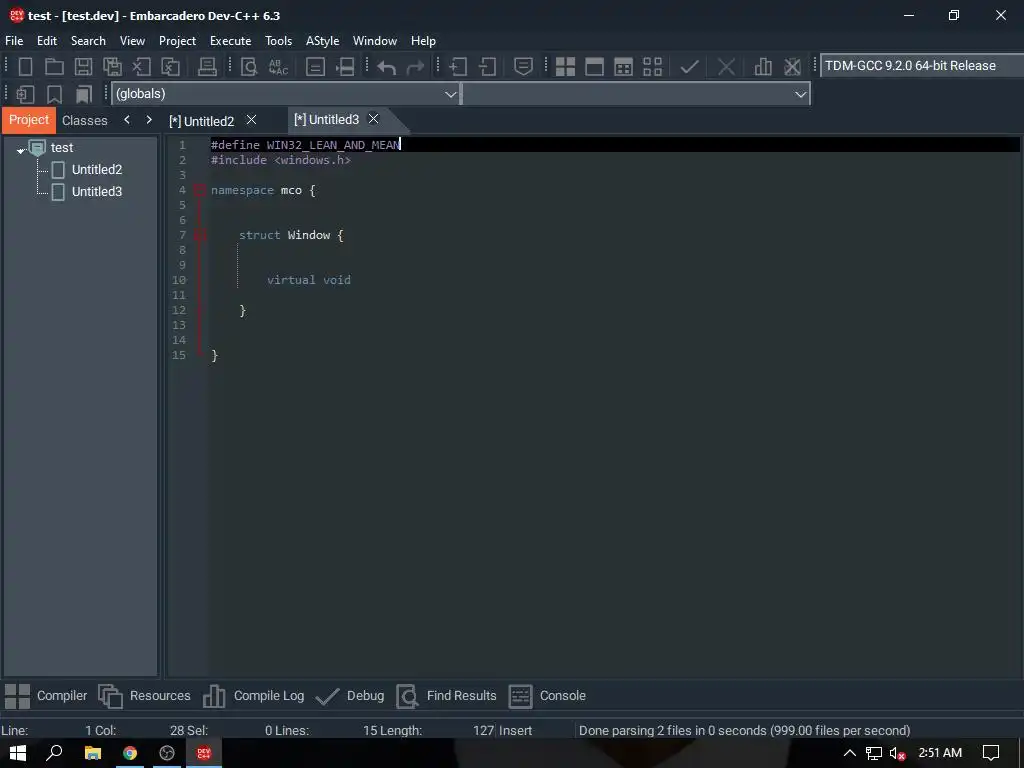
Task: Click the Close file toolbar icon
Action: point(142,67)
